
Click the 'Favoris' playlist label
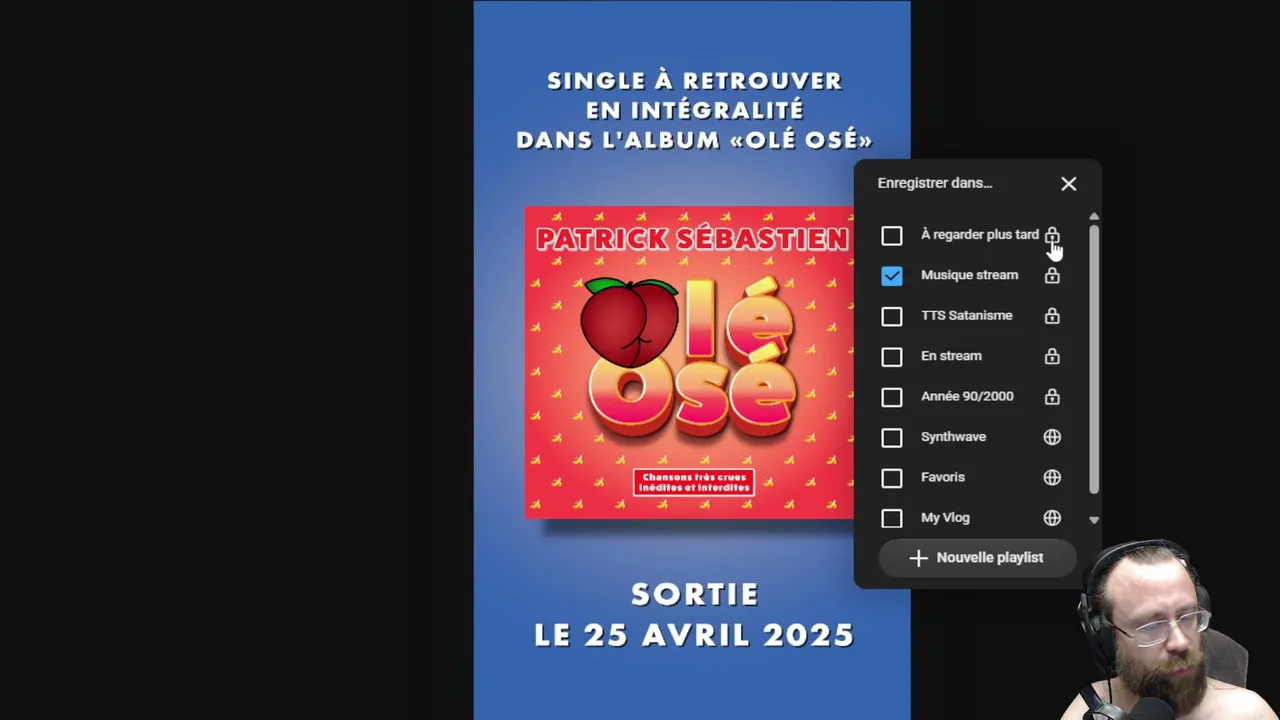(x=943, y=477)
